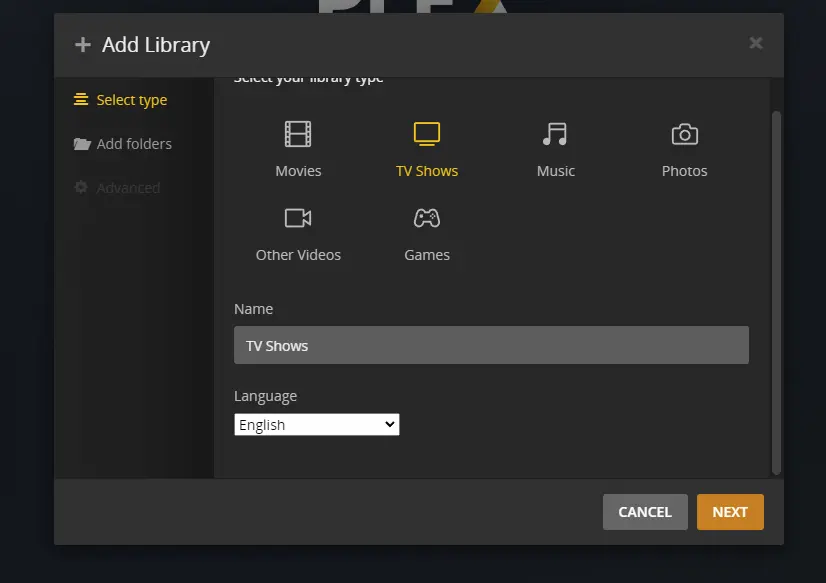Close the Add Library dialog with X
Screen dimensions: 826x583
(x=756, y=43)
